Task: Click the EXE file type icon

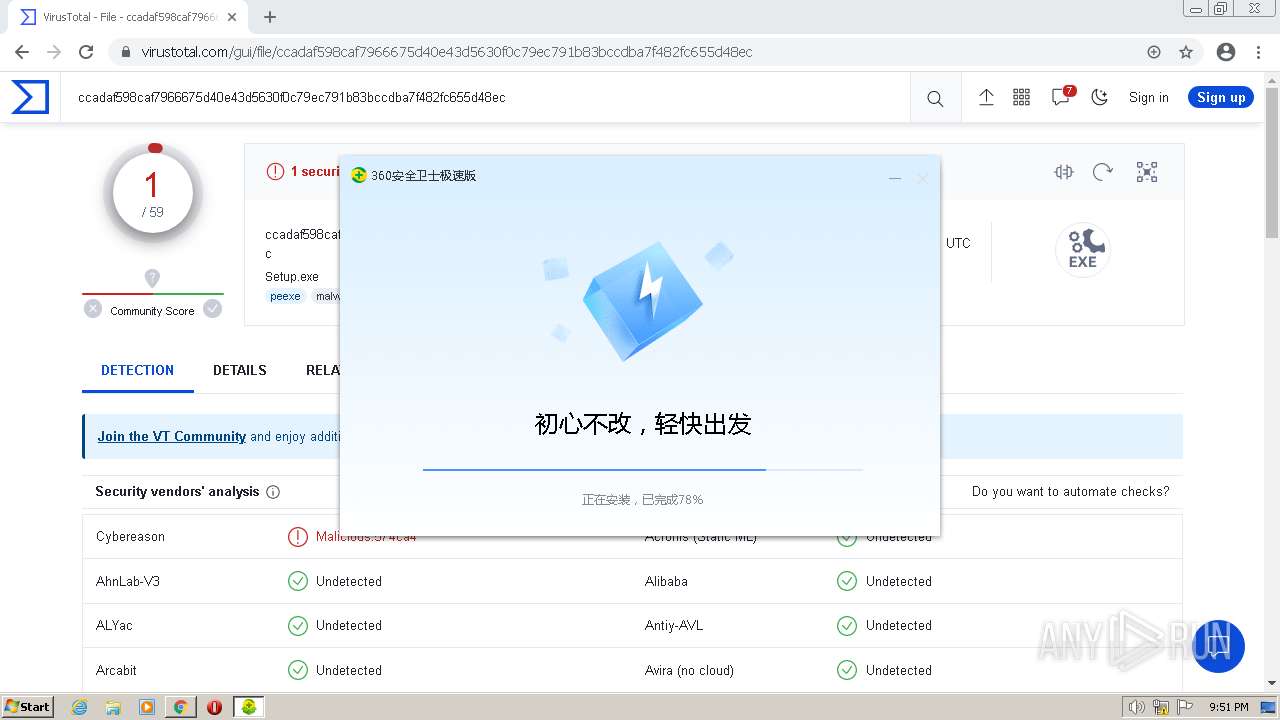Action: (x=1083, y=249)
